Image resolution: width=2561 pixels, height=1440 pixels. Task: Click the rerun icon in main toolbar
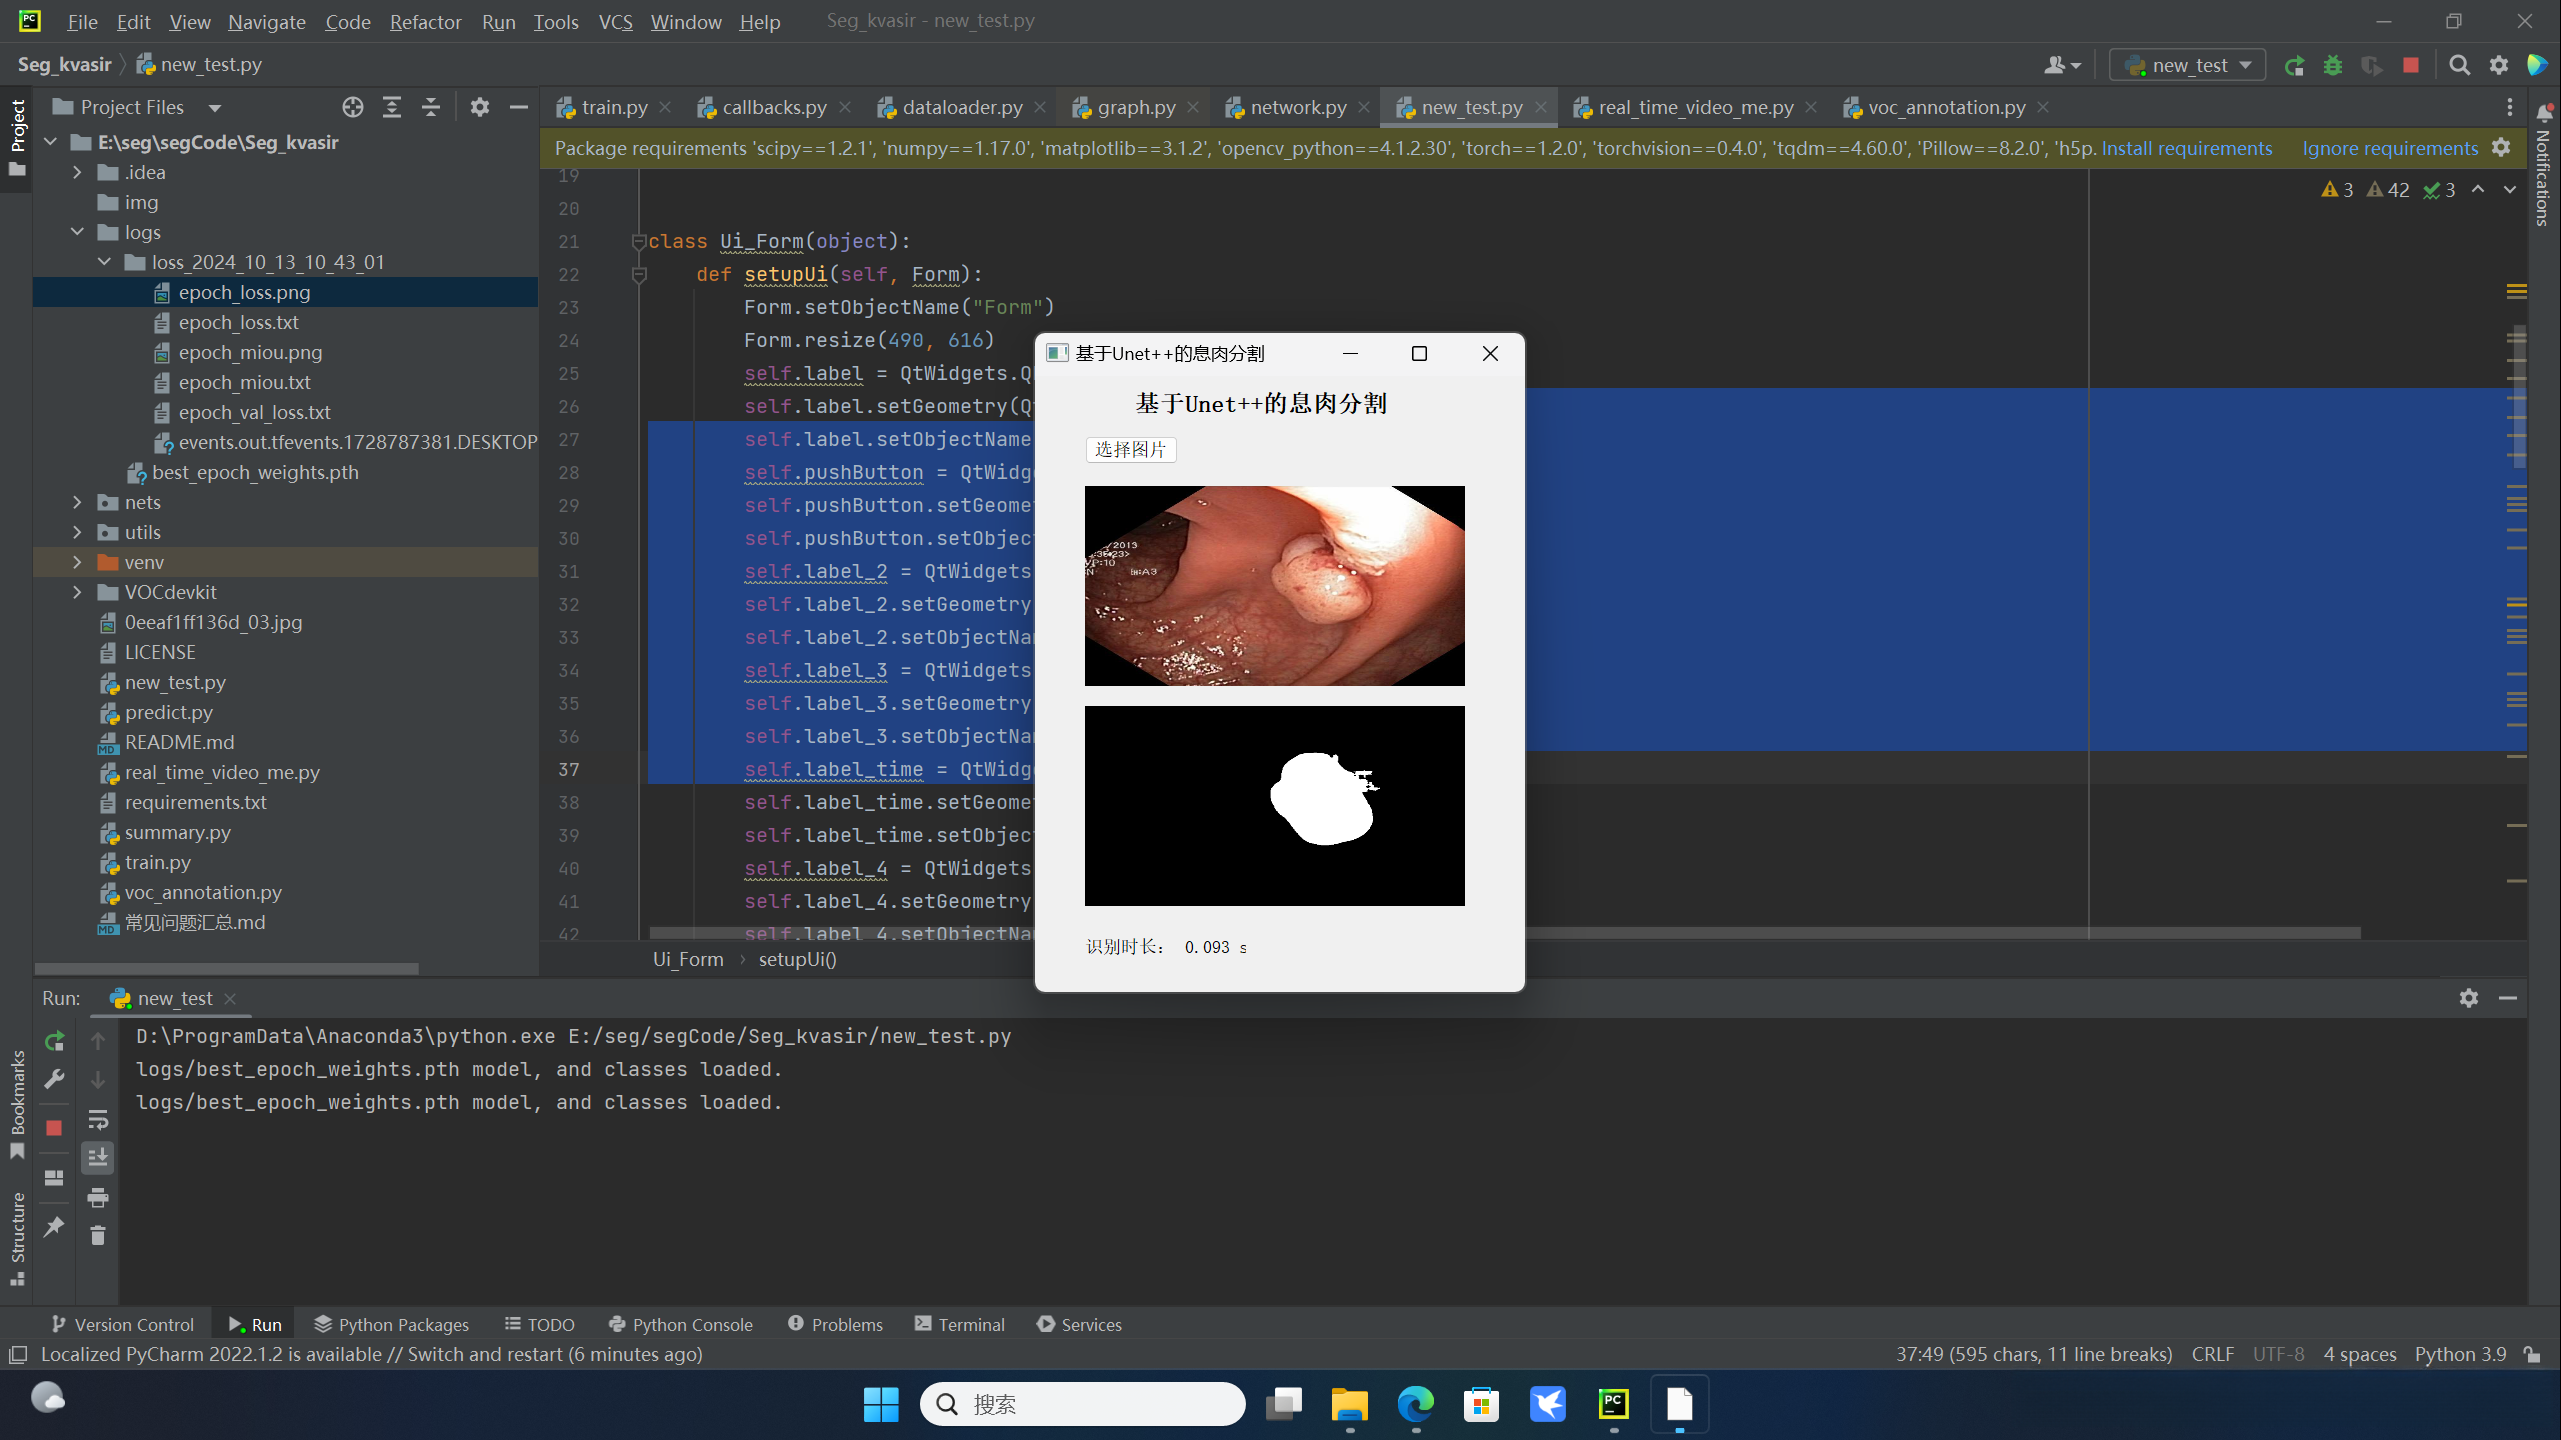[x=2294, y=66]
